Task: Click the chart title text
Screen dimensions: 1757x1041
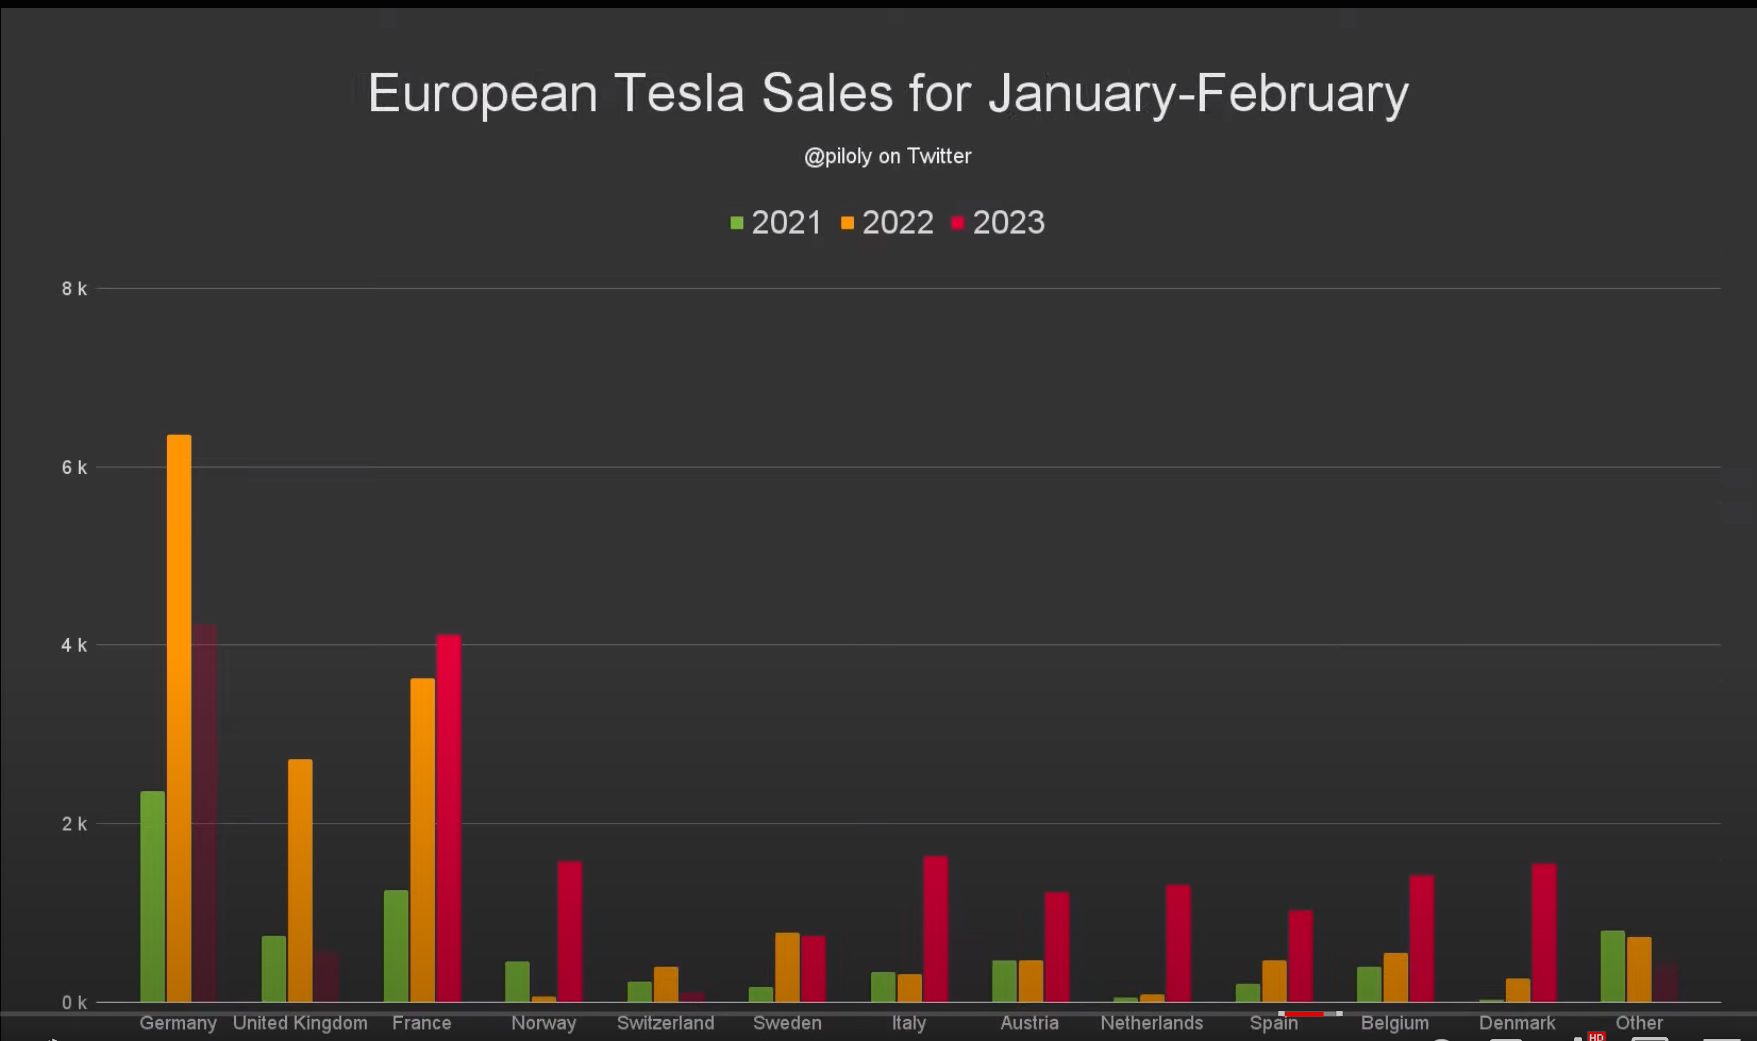Action: click(888, 93)
